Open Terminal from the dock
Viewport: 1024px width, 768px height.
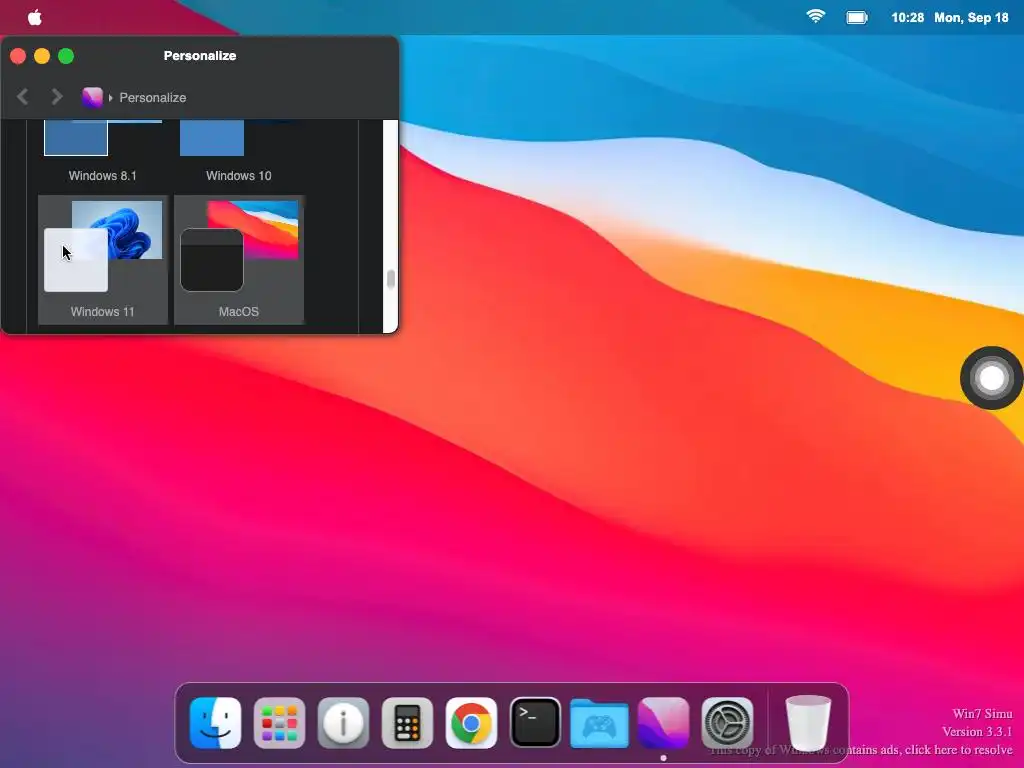coord(535,723)
